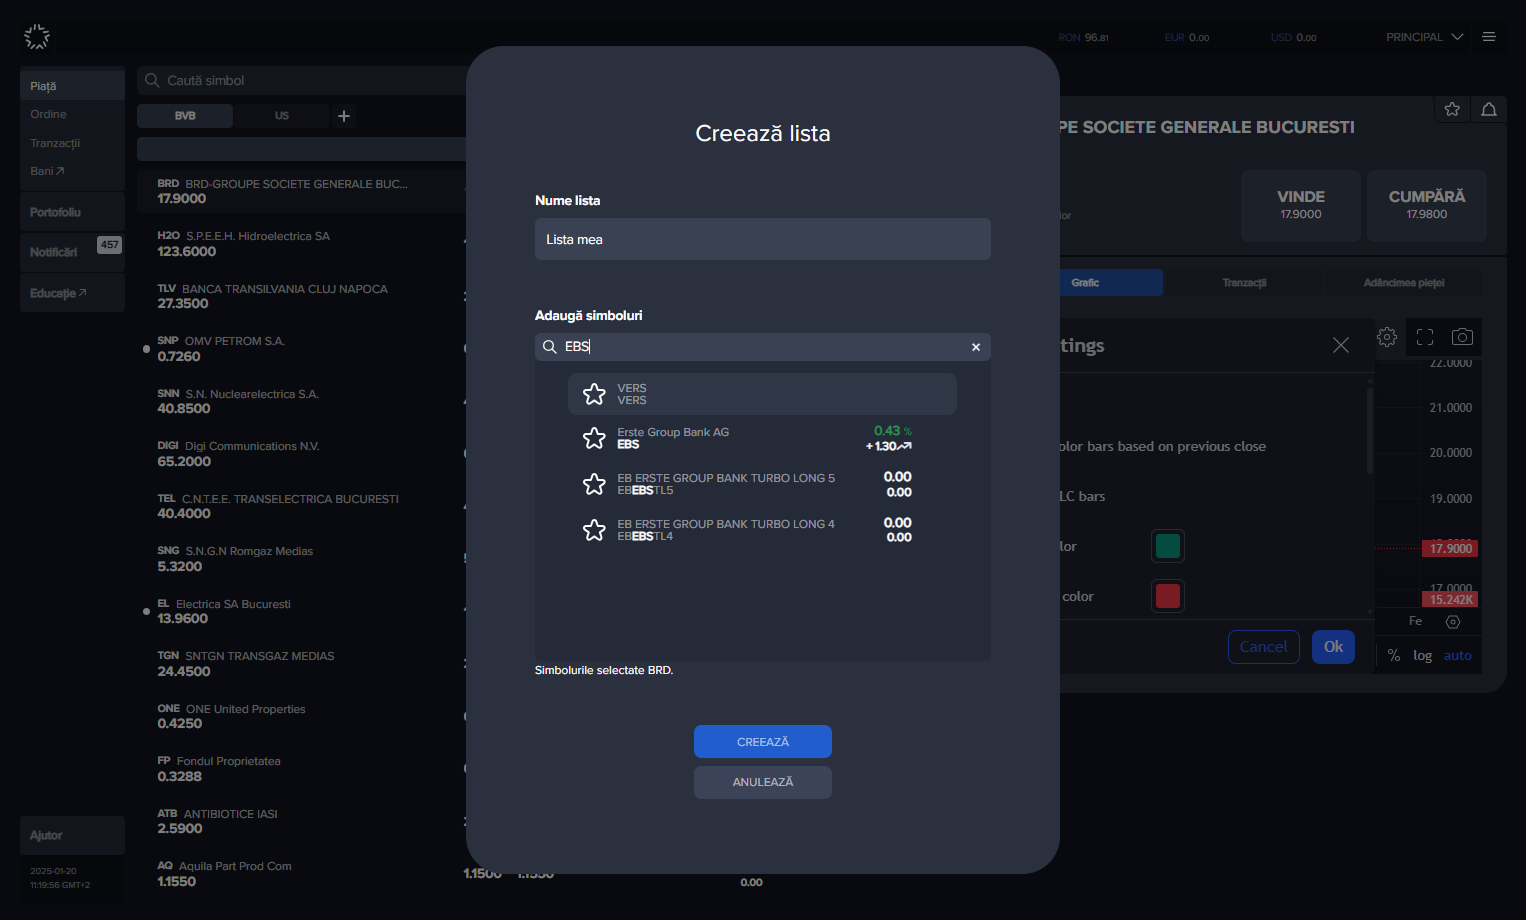Open Notificări with 457 badge
Screen dimensions: 1526x920
pos(72,252)
